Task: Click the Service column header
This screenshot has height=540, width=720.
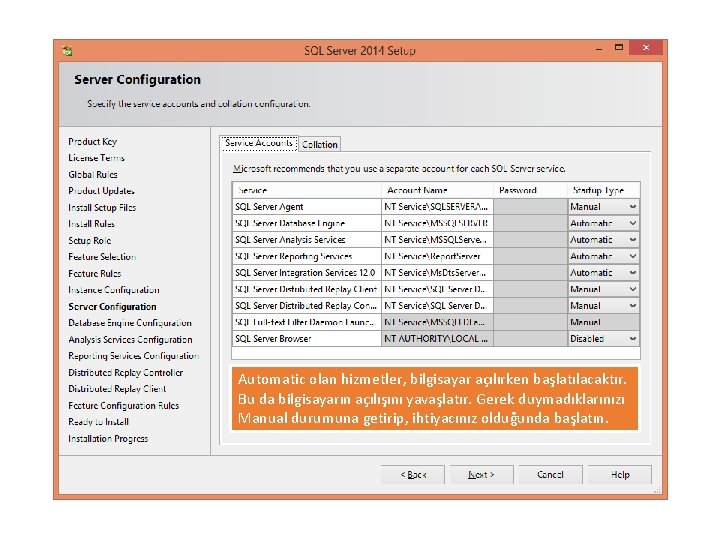Action: [x=307, y=190]
